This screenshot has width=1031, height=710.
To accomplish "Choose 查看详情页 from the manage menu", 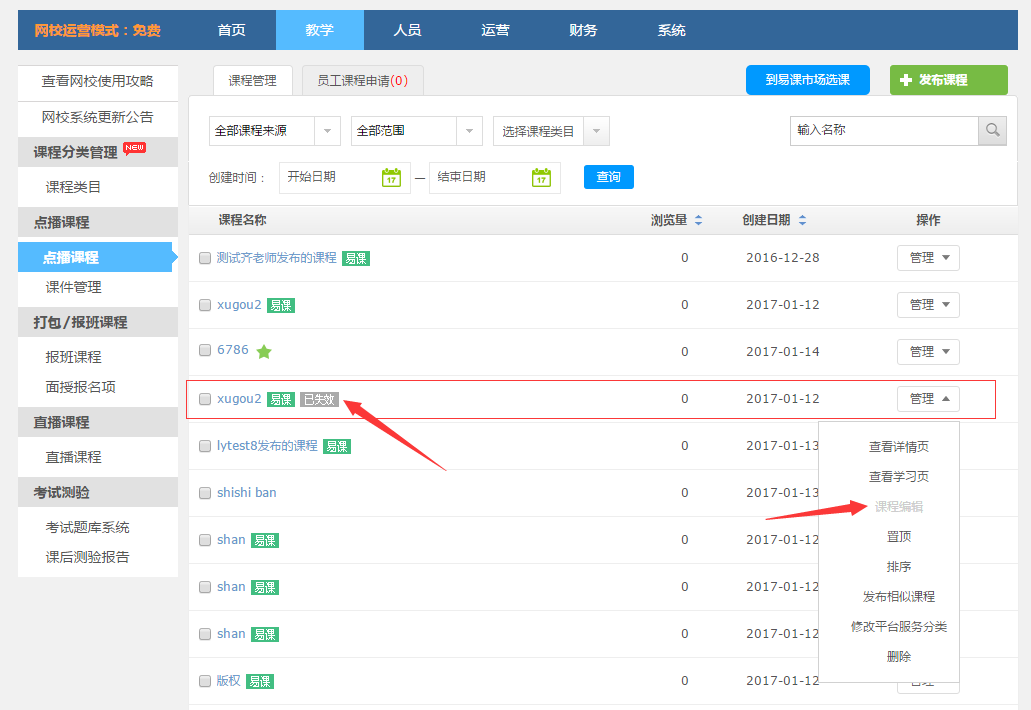I will coord(898,447).
